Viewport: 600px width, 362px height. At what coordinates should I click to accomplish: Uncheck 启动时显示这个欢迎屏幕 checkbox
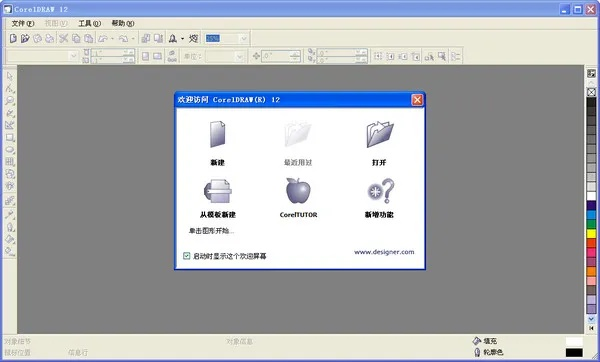click(x=186, y=256)
